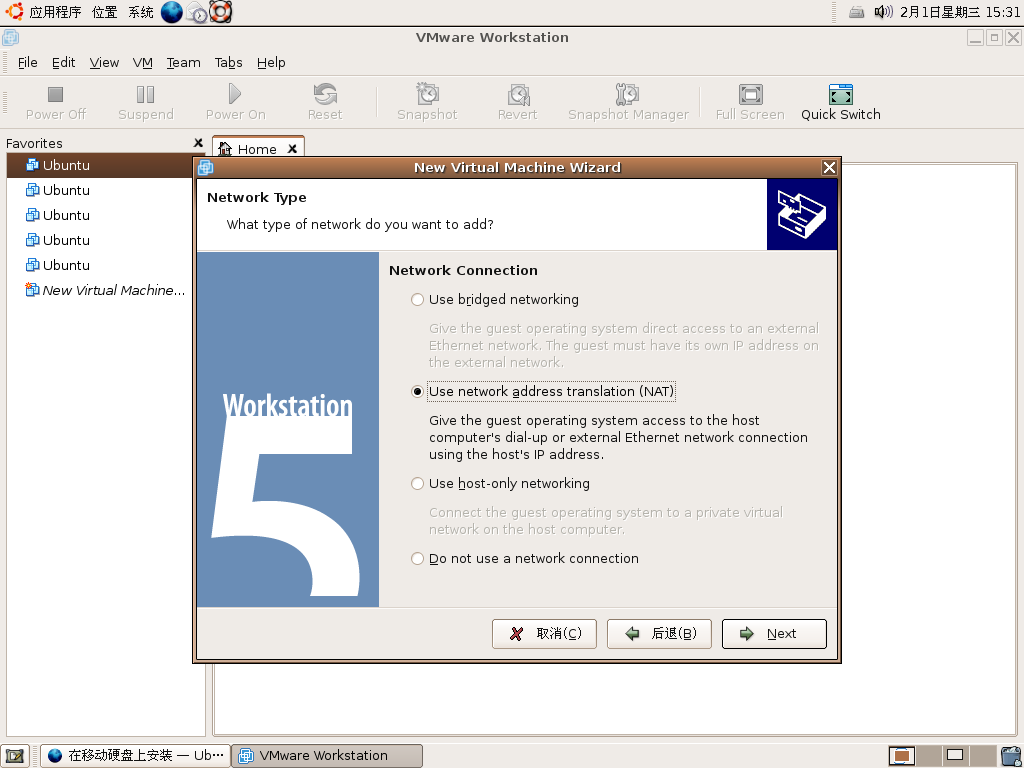Viewport: 1024px width, 768px height.
Task: Close the Favorites sidebar panel
Action: [199, 143]
